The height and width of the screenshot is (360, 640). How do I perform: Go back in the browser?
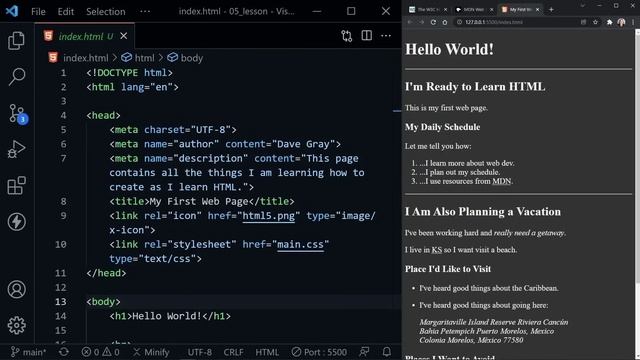pos(410,22)
